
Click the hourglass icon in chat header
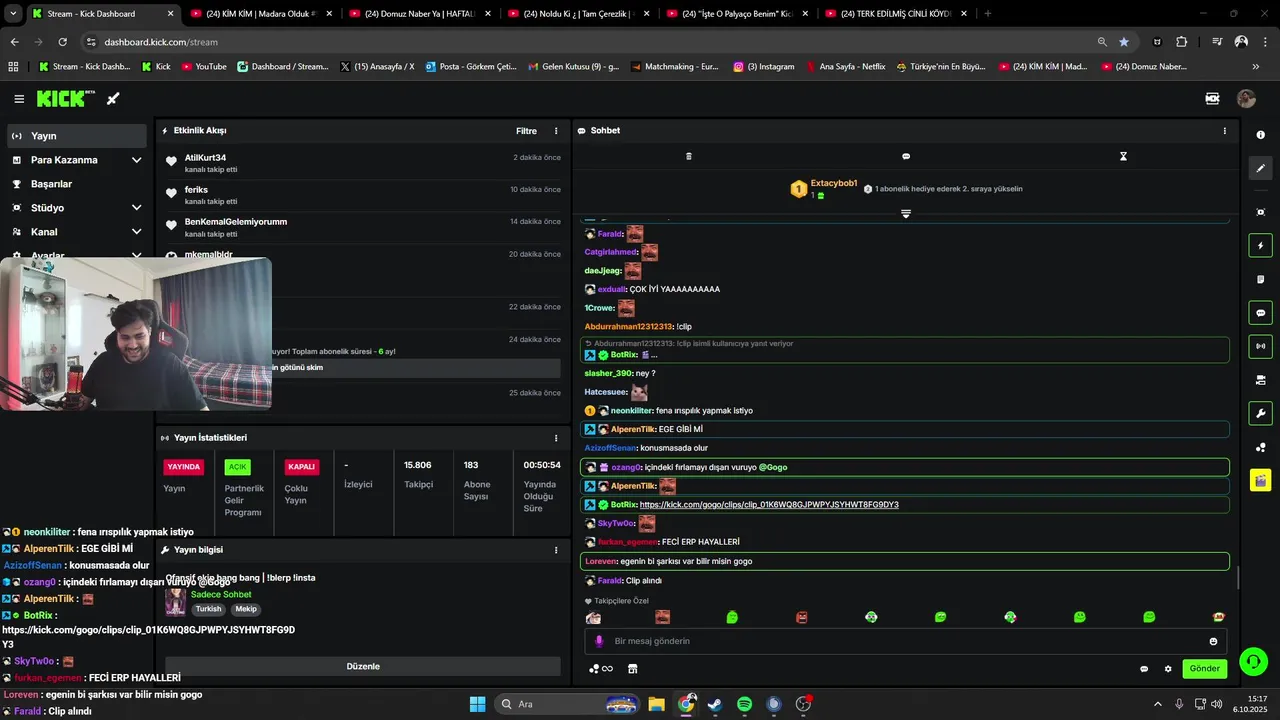click(1123, 156)
